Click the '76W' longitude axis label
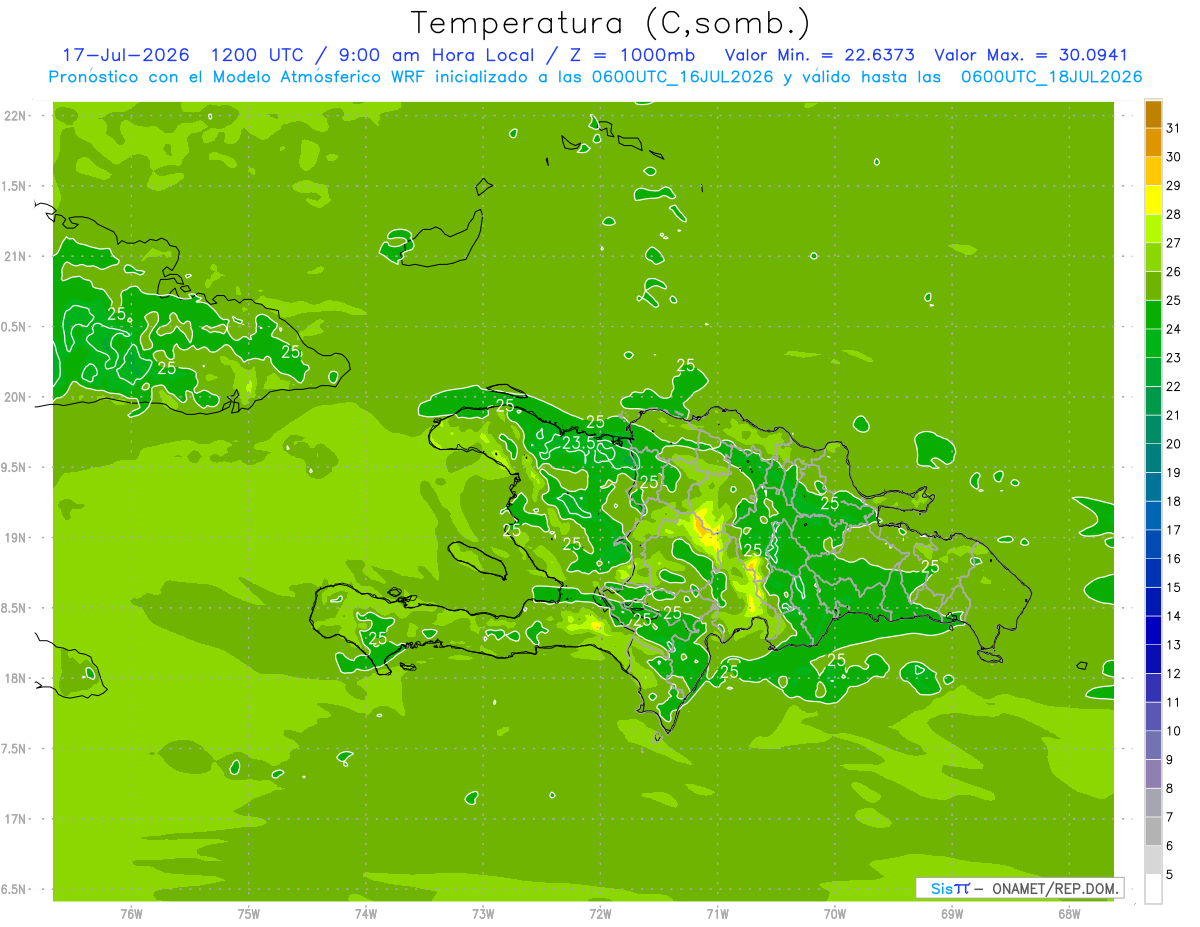Screen dimensions: 1200x927 (131, 914)
